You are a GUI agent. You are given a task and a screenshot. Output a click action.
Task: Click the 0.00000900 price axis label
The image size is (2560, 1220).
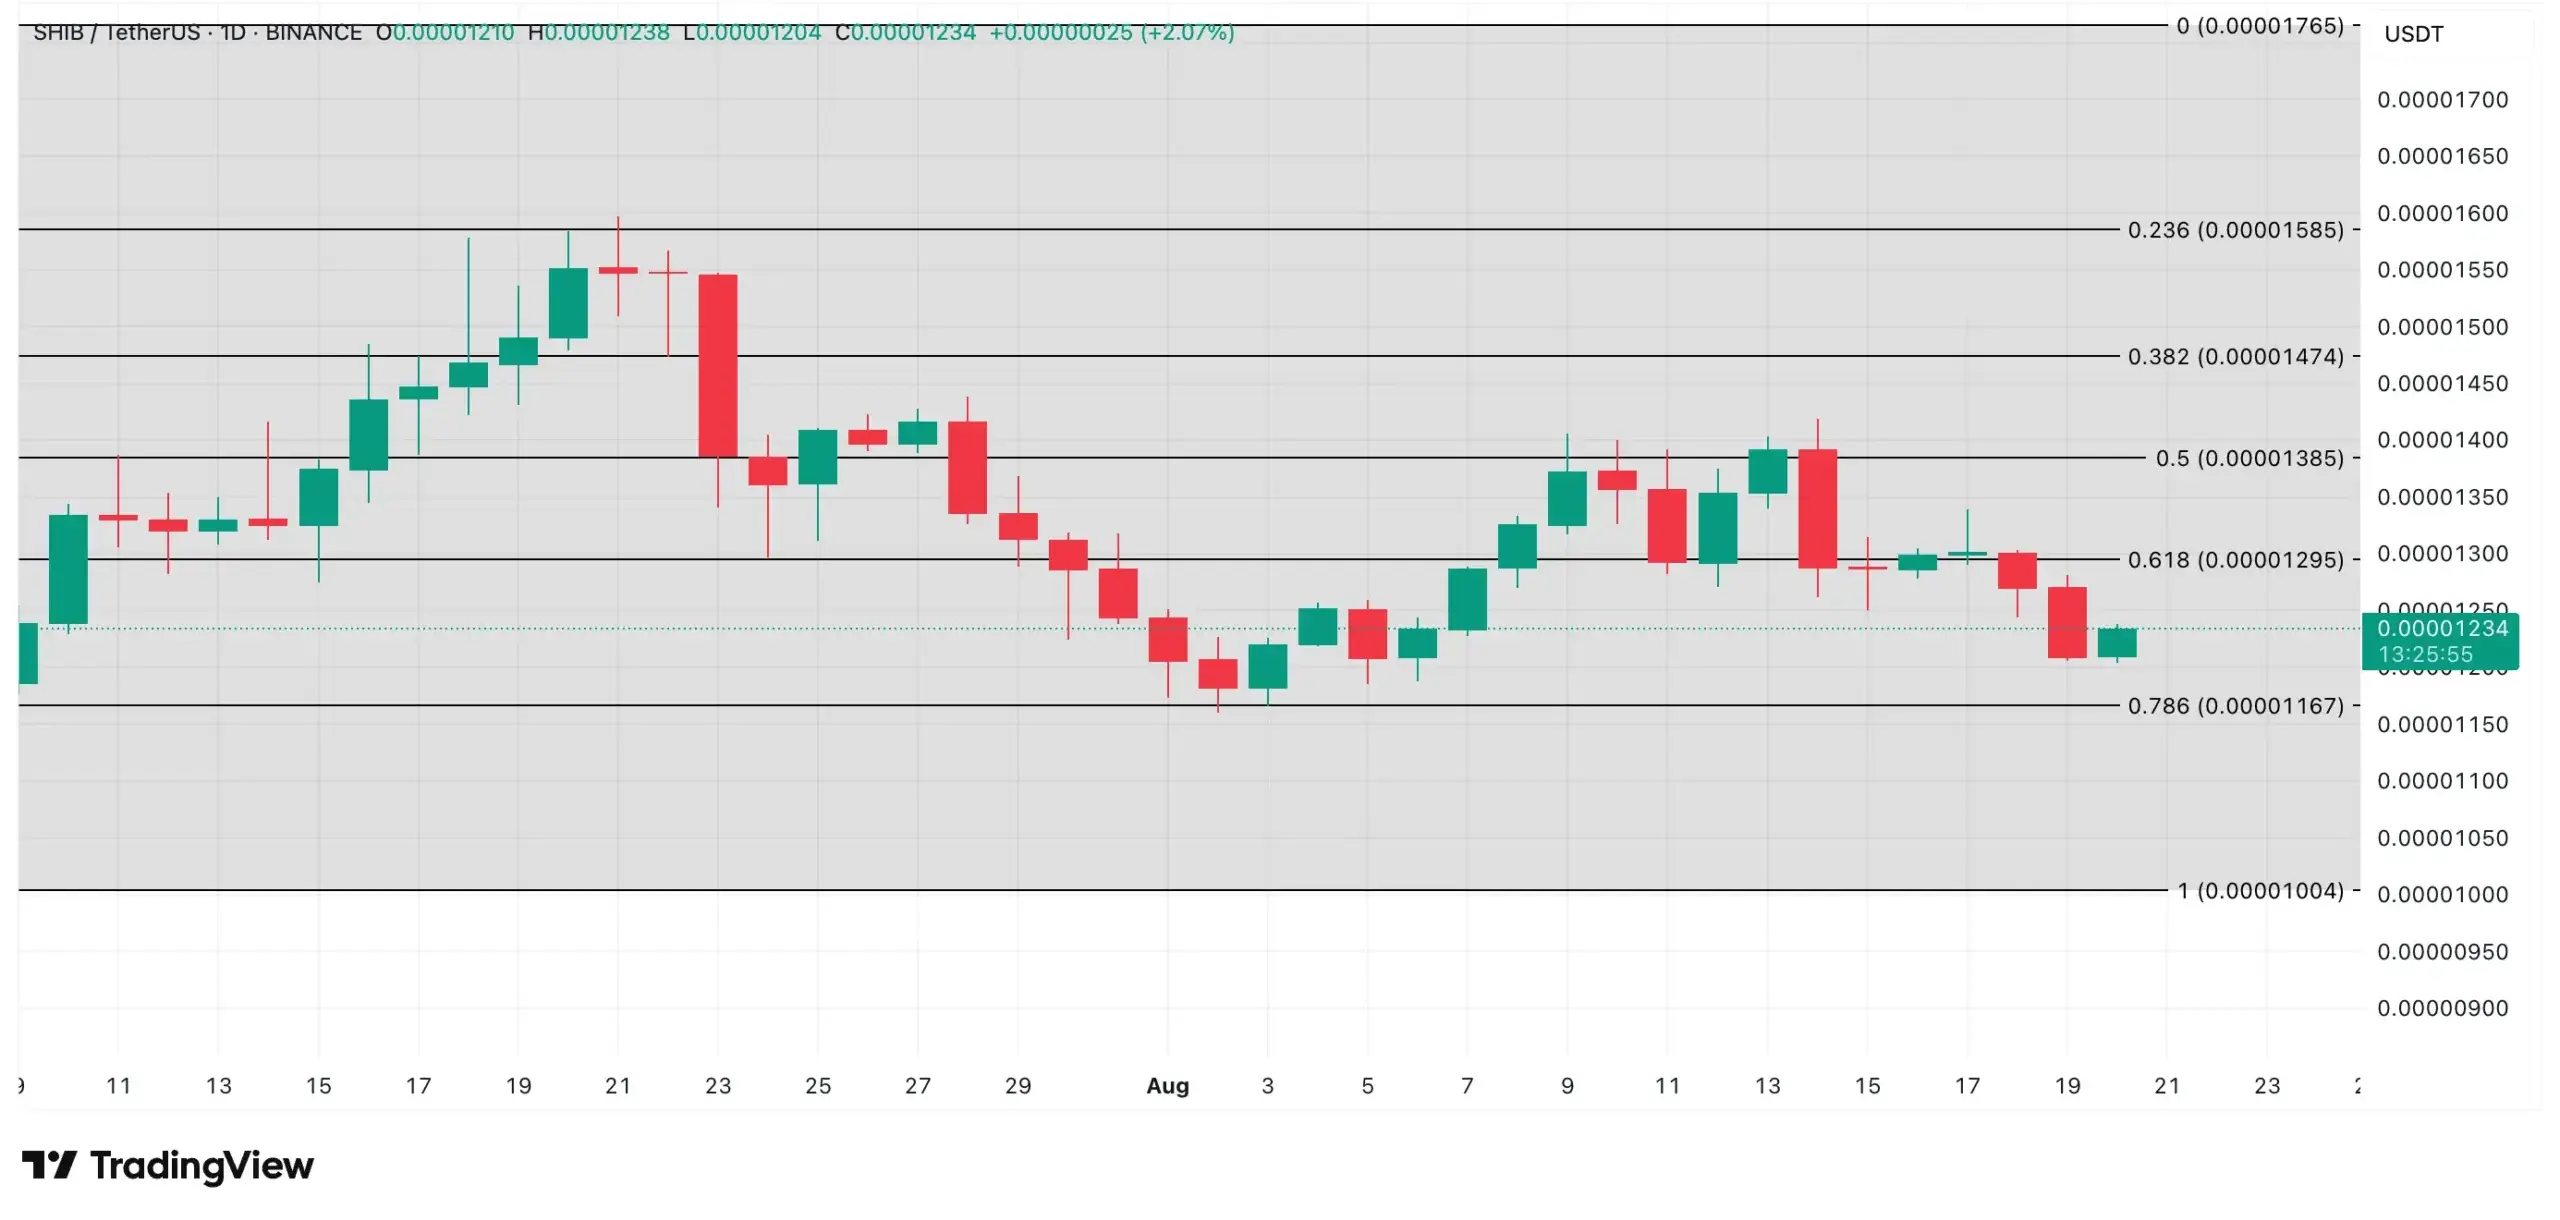click(x=2442, y=1008)
